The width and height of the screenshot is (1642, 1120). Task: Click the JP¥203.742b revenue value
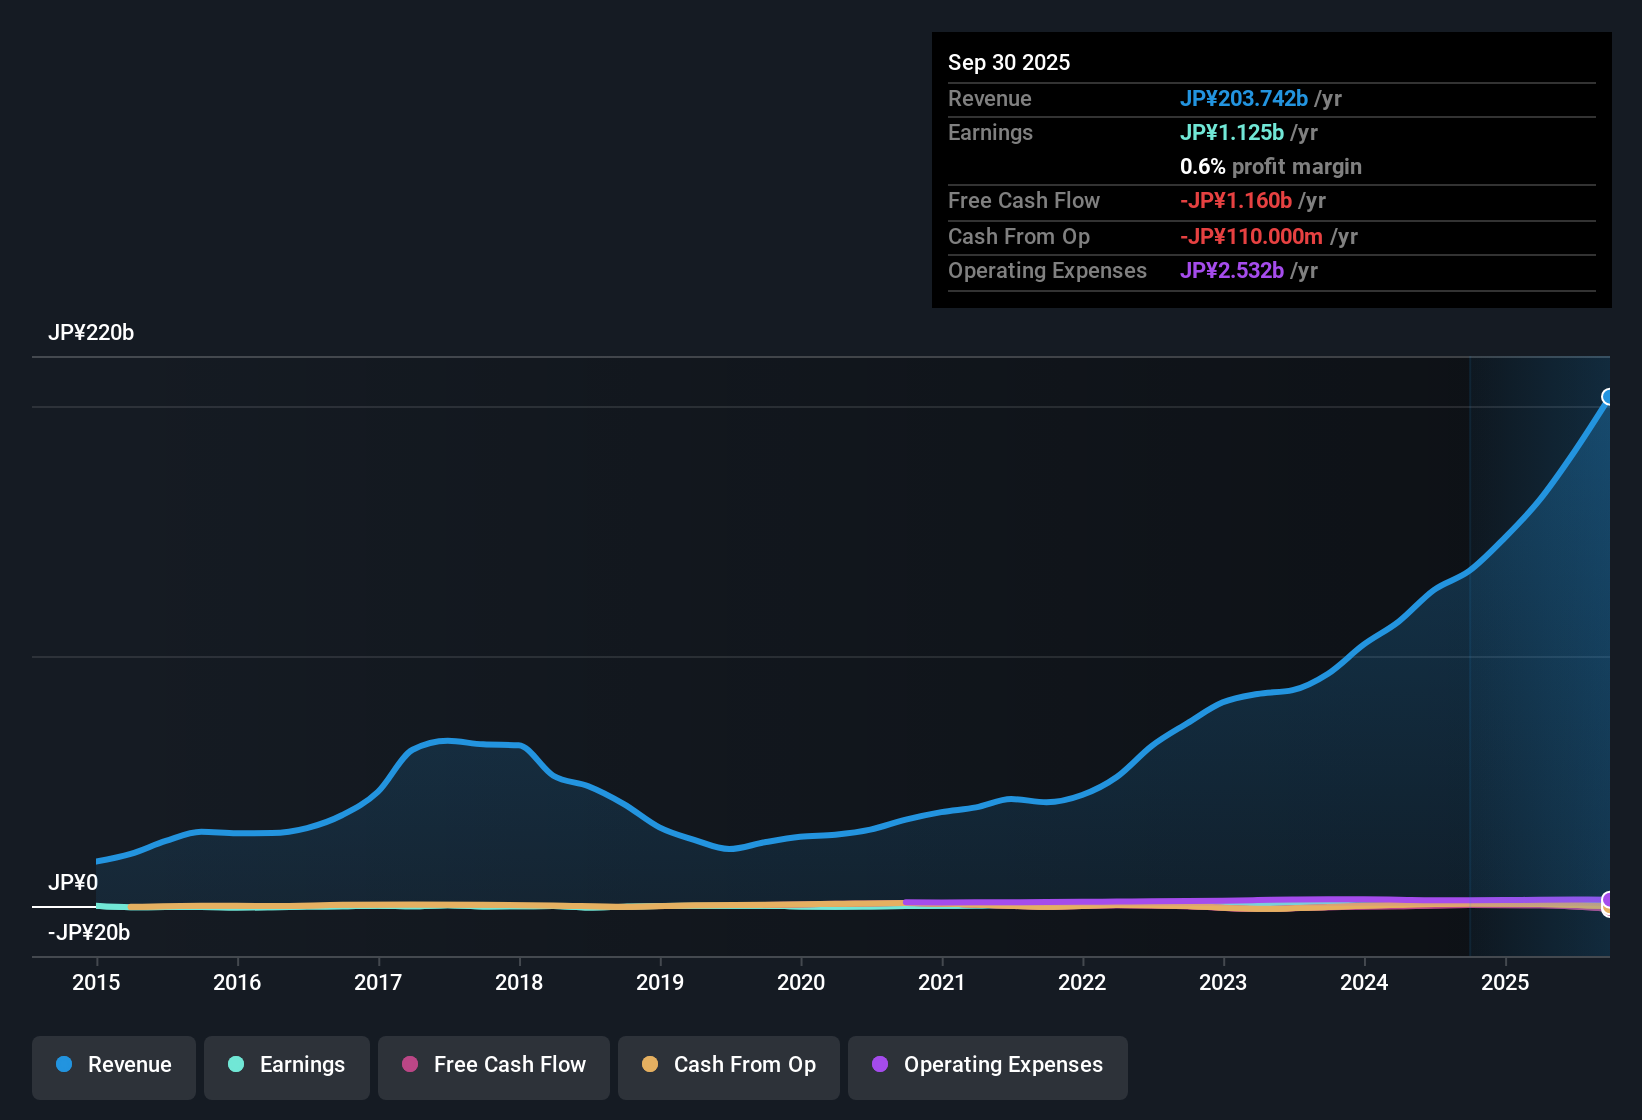coord(1245,99)
